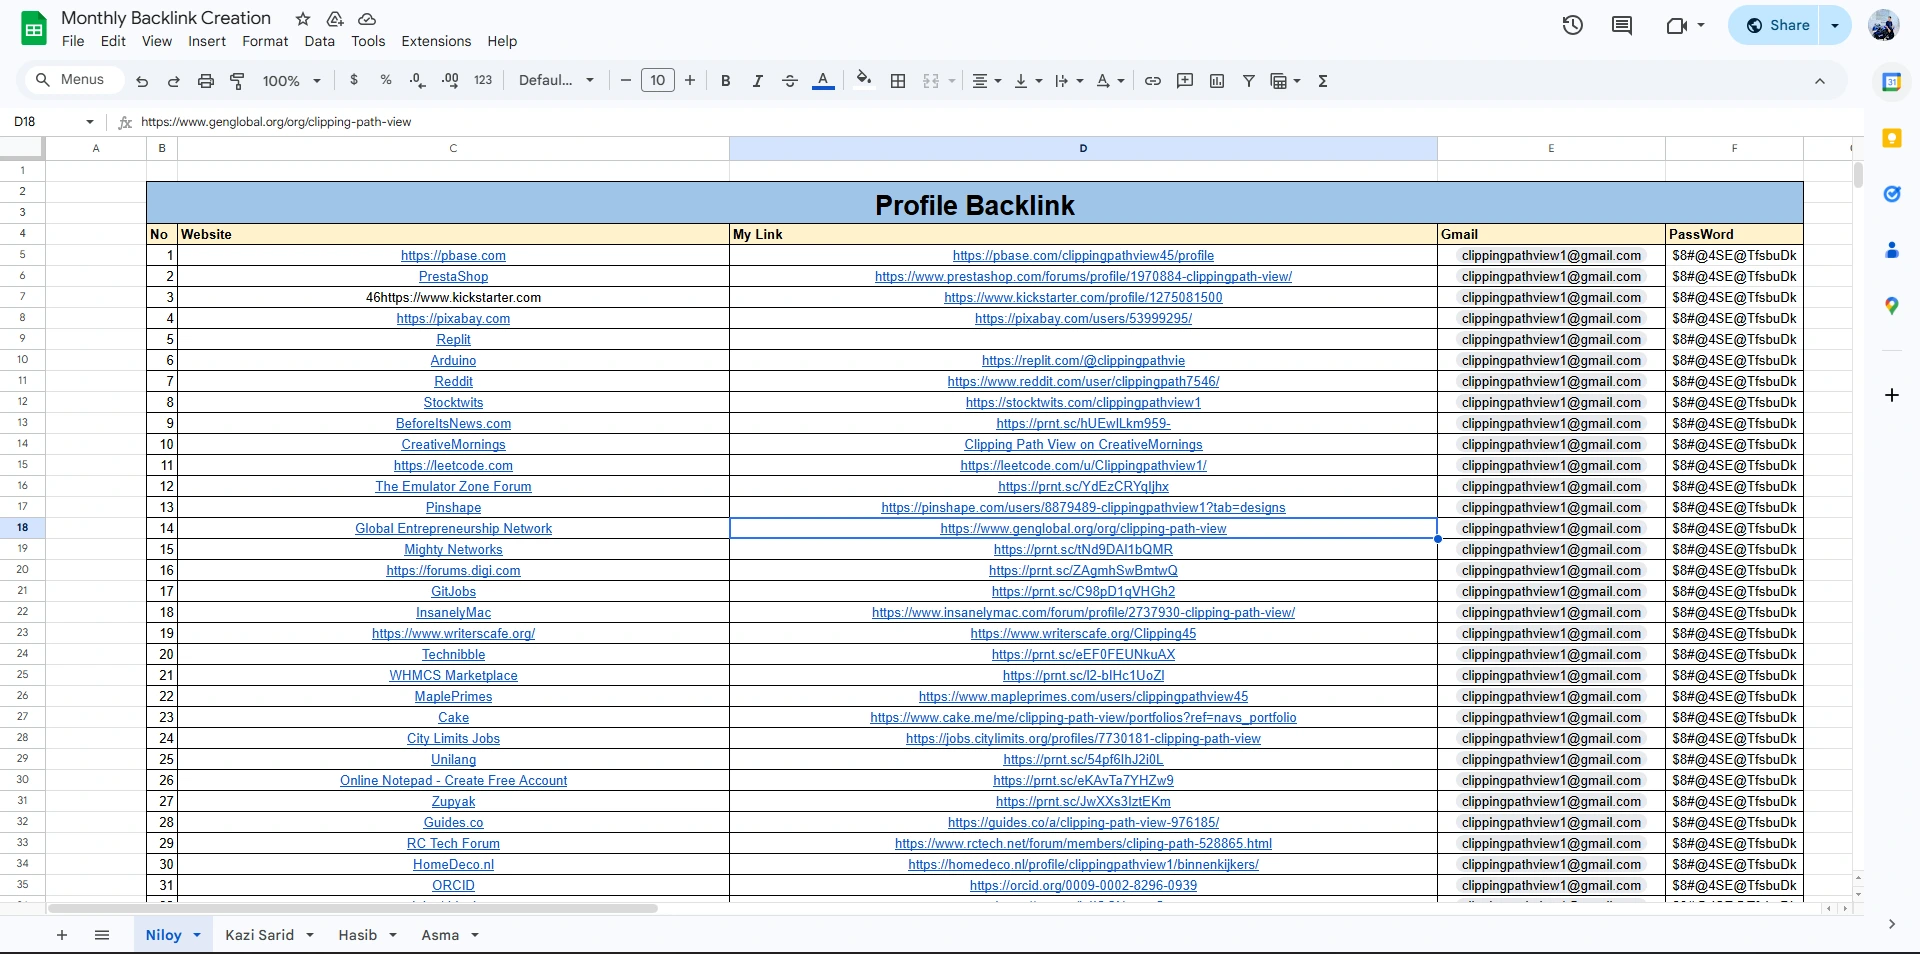Click the Create a filter icon

[x=1249, y=81]
